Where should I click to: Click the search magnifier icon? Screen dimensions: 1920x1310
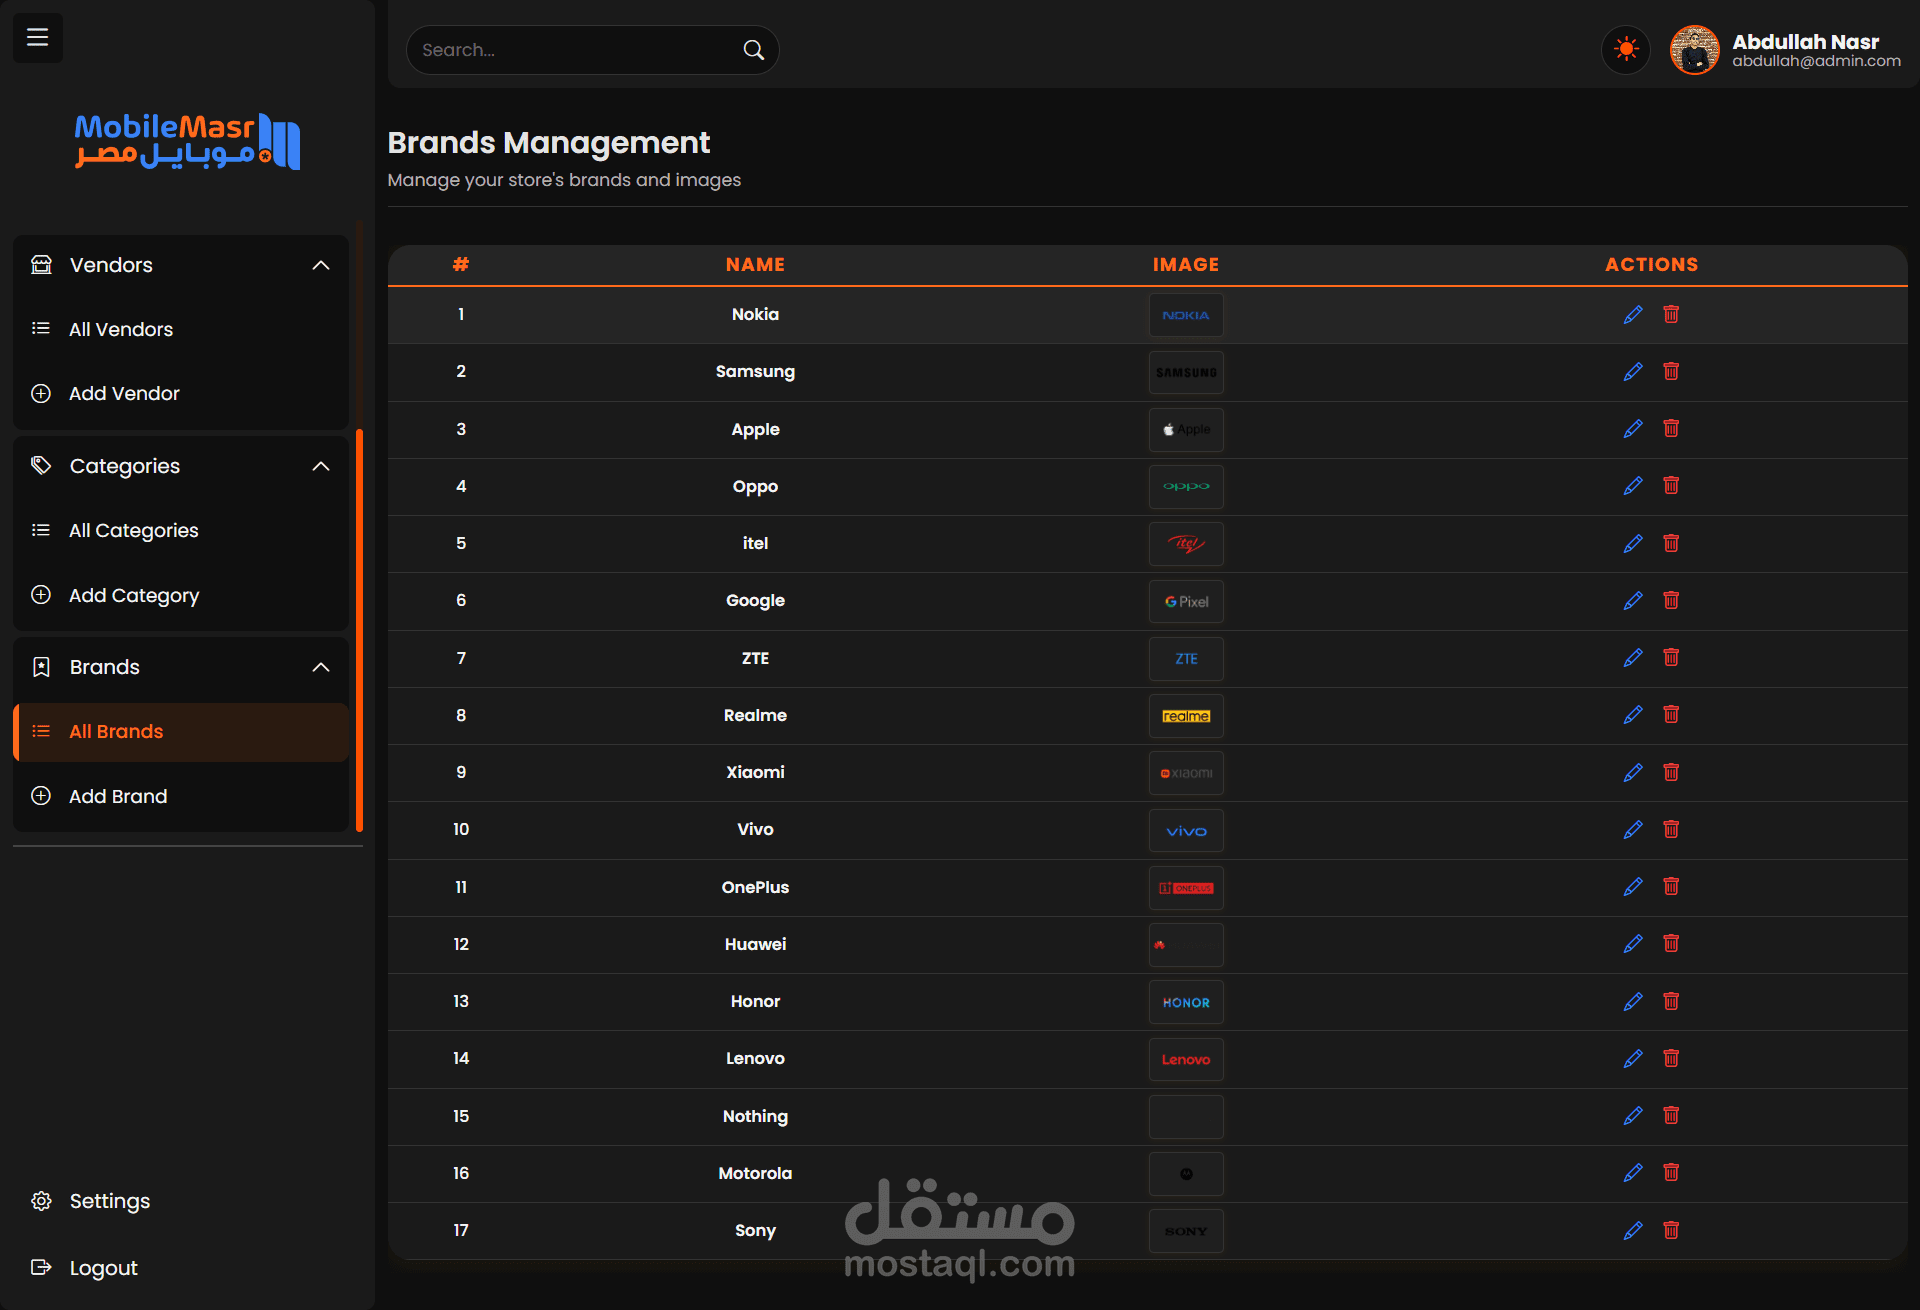click(x=753, y=50)
